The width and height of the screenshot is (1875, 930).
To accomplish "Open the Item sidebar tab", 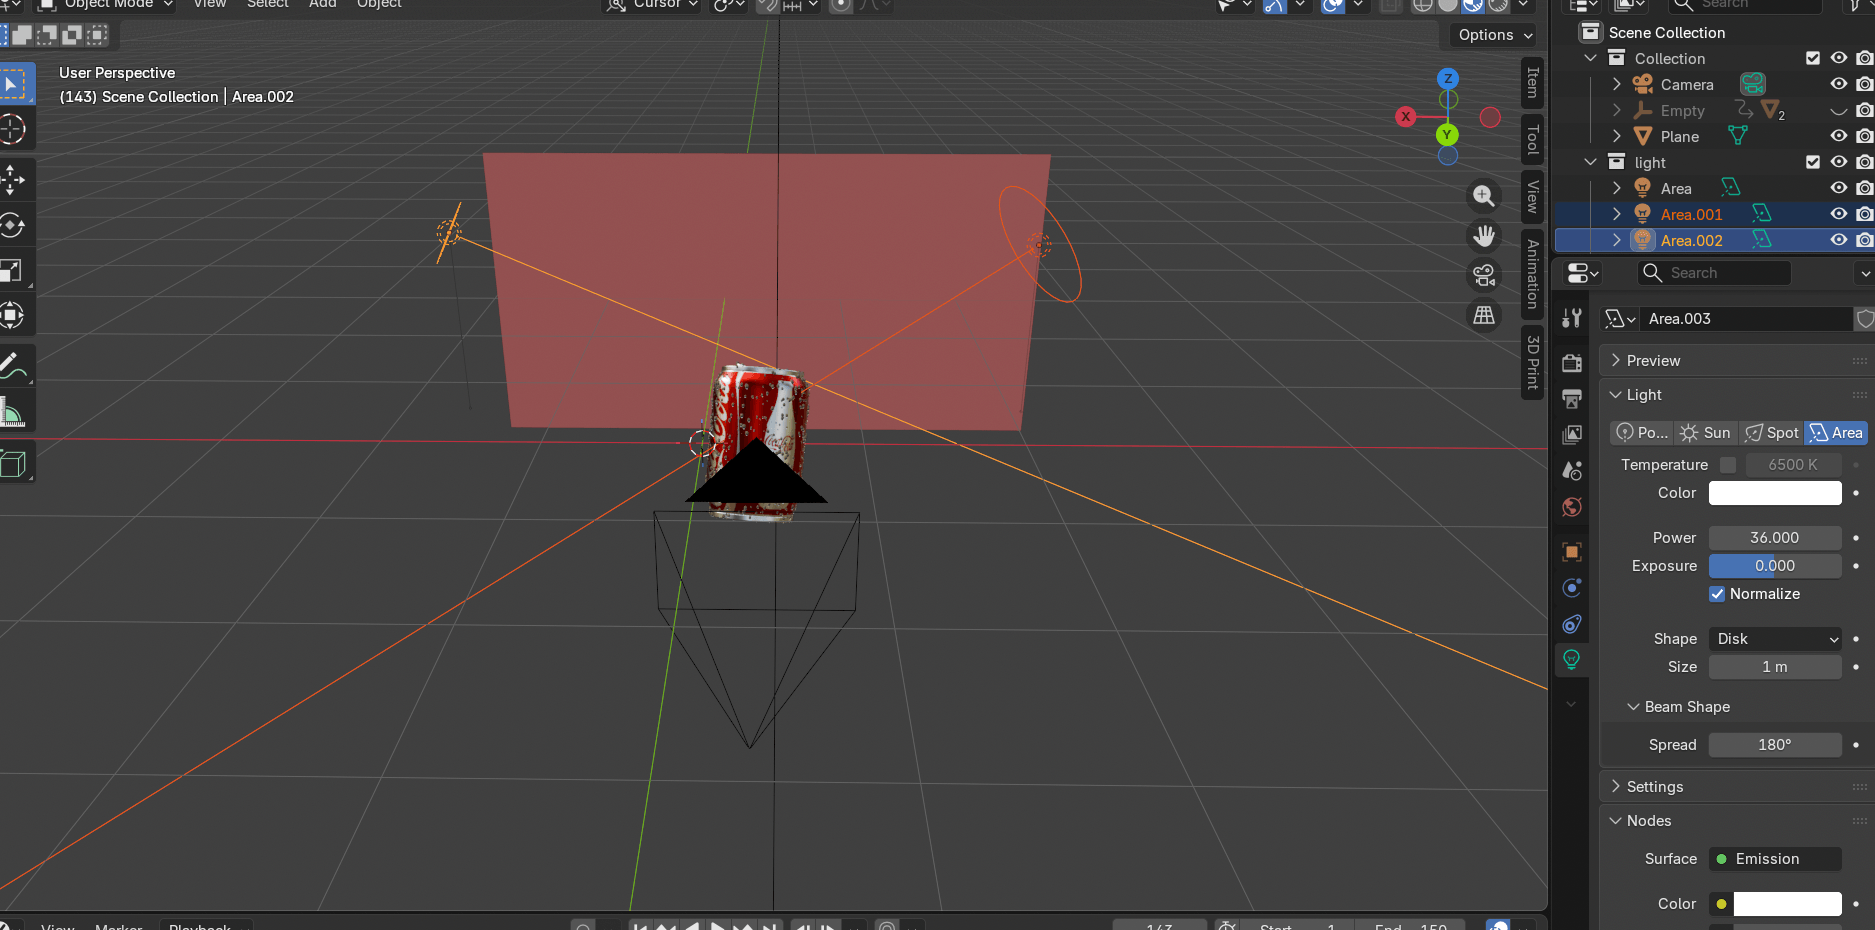I will tap(1532, 82).
